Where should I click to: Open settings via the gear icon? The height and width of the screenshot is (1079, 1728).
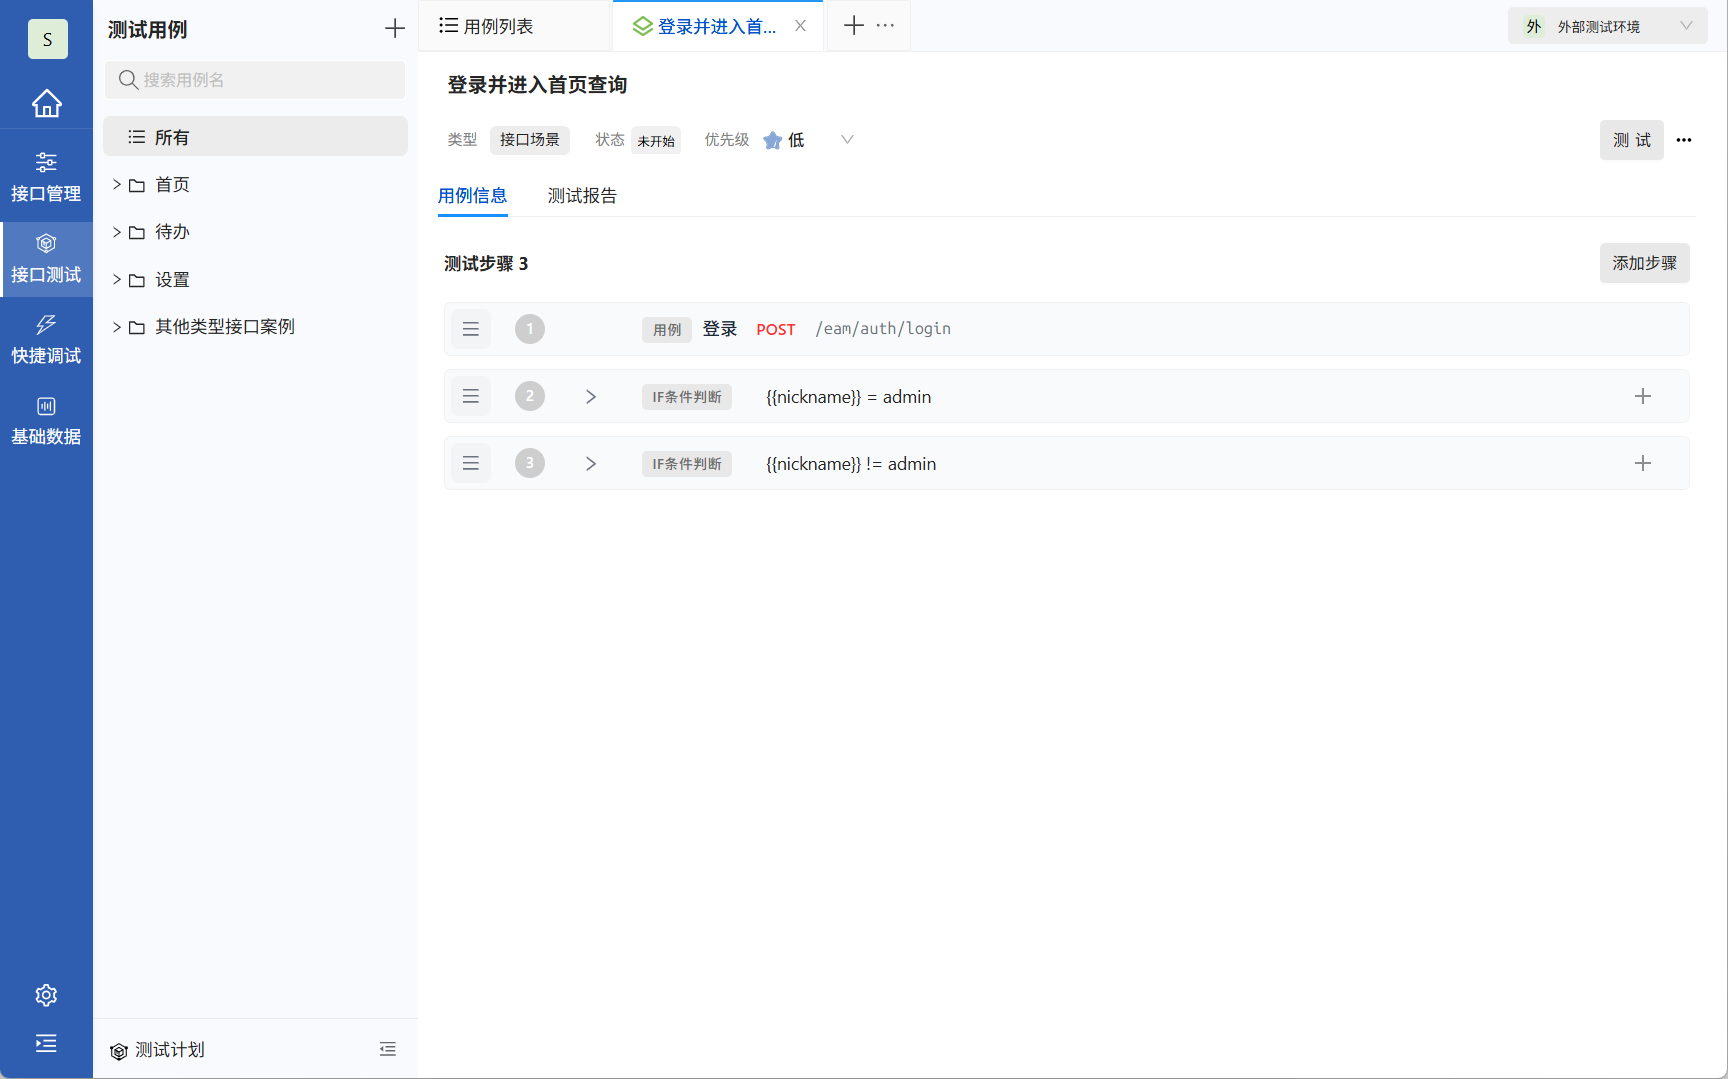pyautogui.click(x=46, y=995)
